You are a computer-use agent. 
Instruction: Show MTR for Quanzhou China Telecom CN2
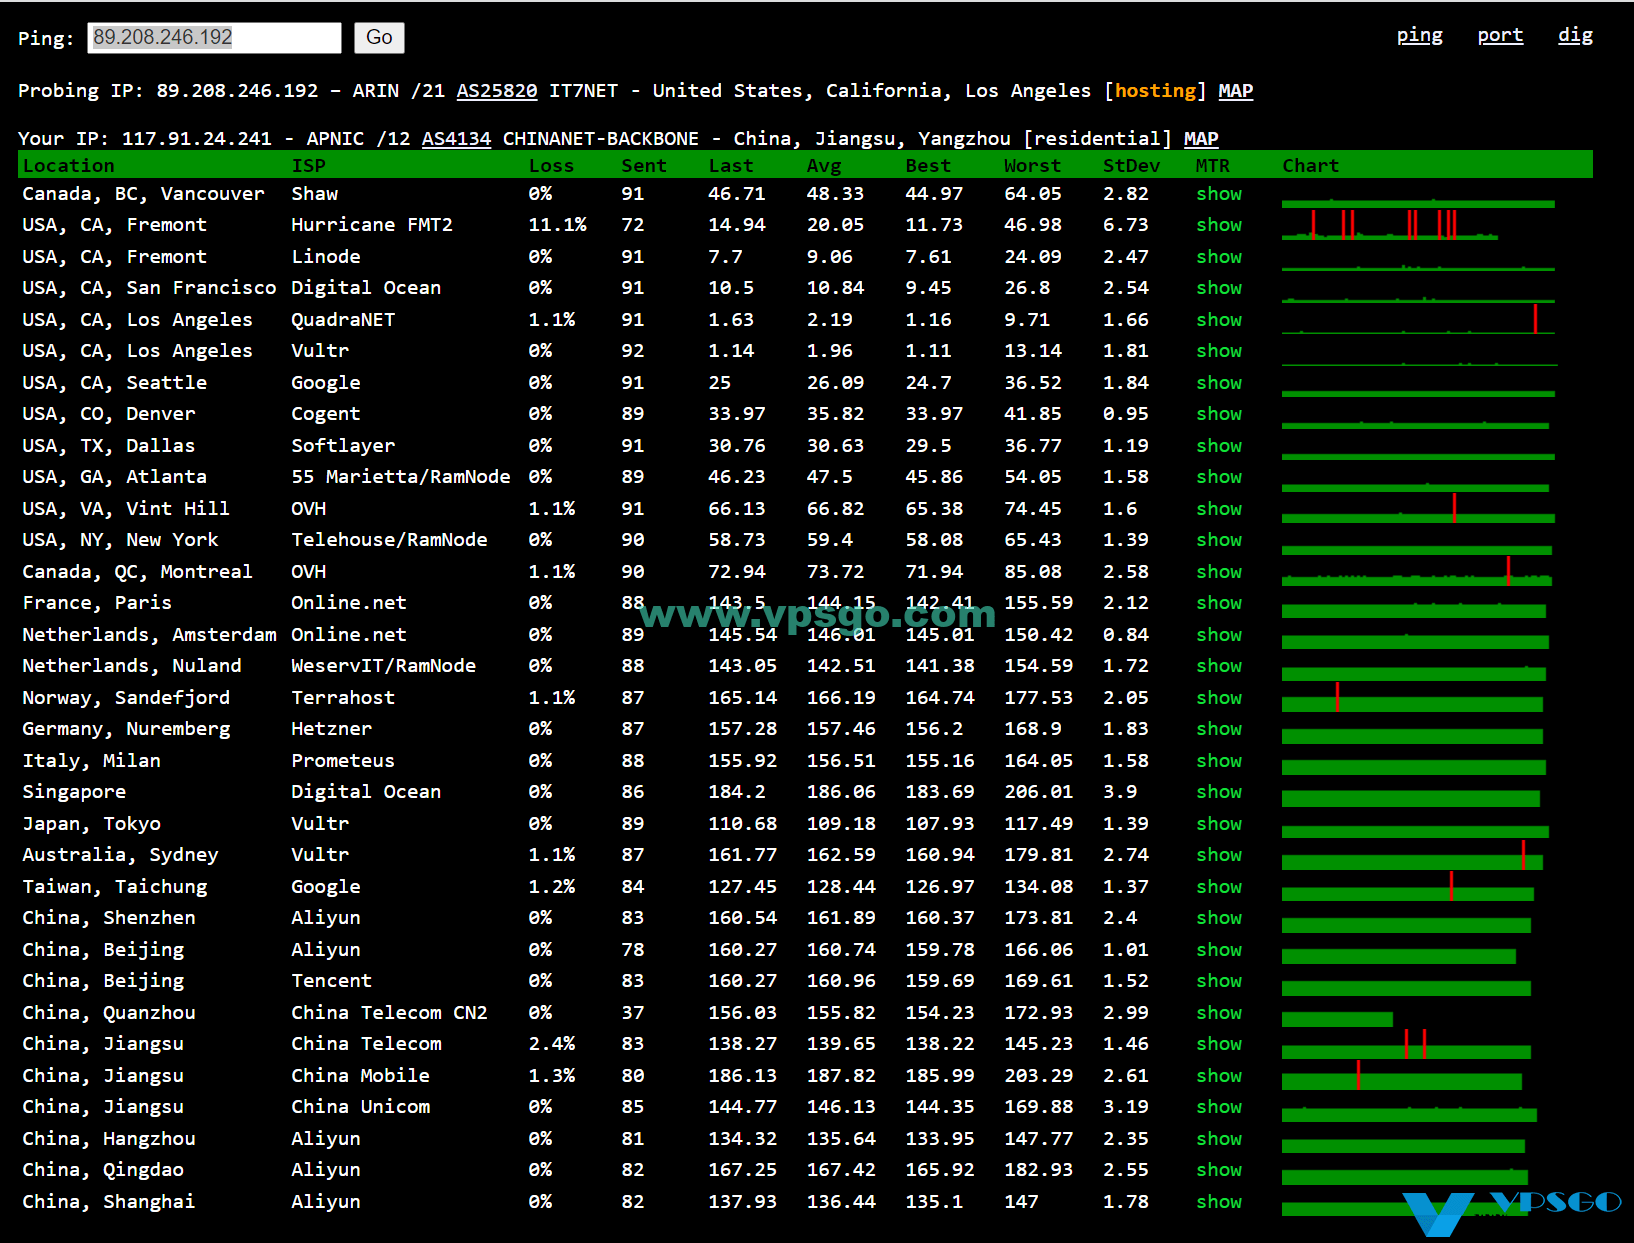click(1219, 1013)
